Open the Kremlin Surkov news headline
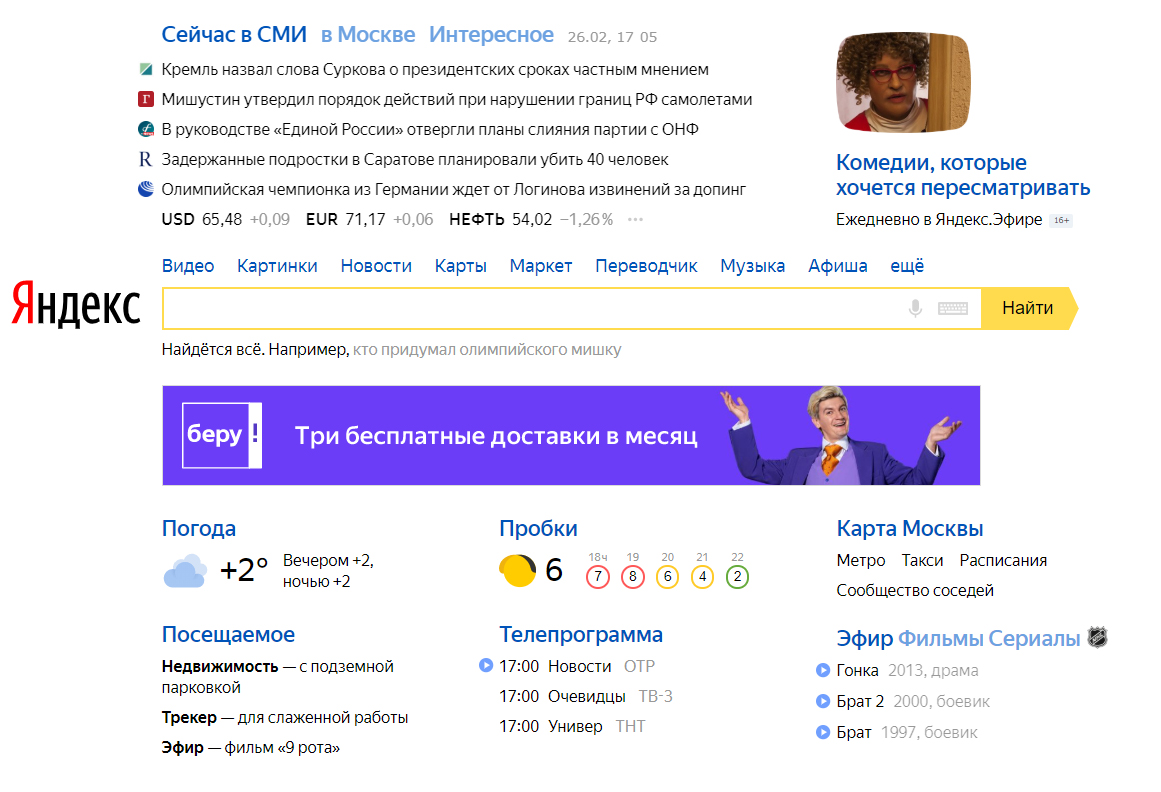The height and width of the screenshot is (792, 1161). tap(434, 70)
